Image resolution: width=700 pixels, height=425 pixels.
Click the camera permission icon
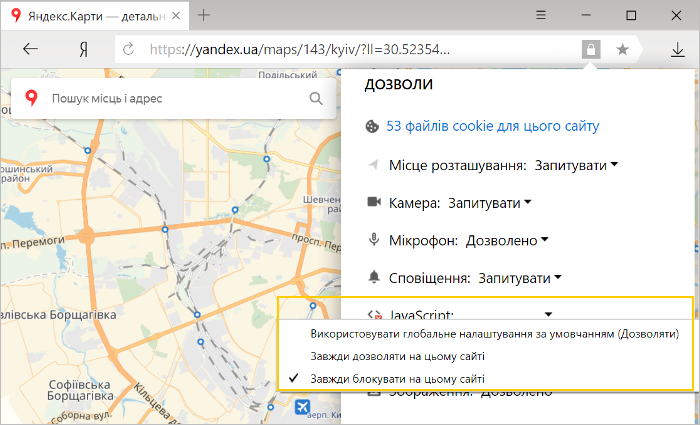(374, 202)
